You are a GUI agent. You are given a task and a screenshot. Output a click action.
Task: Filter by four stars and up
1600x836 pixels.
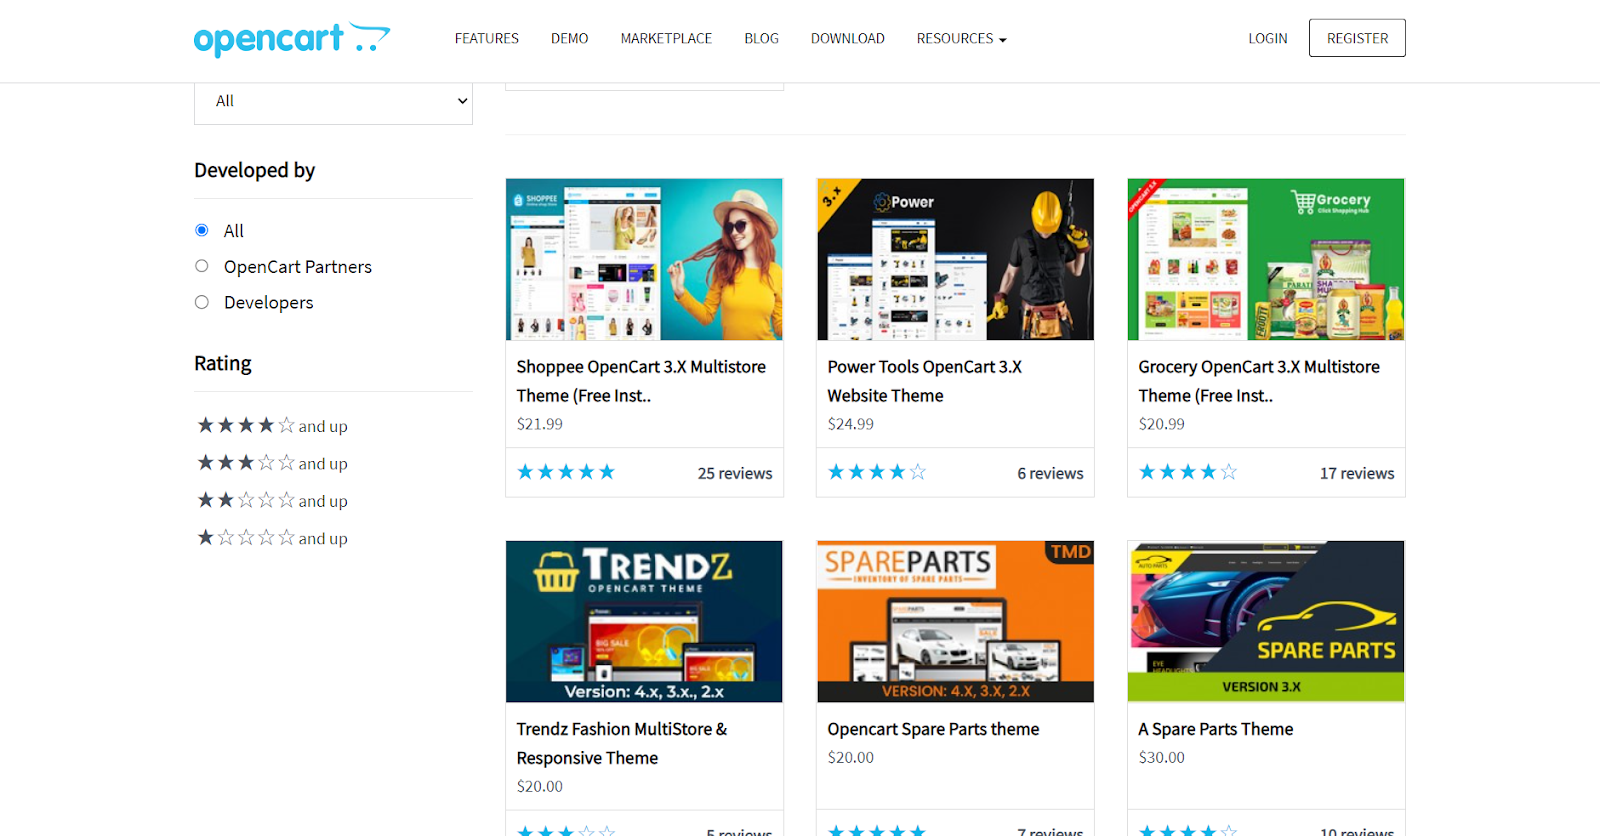272,426
